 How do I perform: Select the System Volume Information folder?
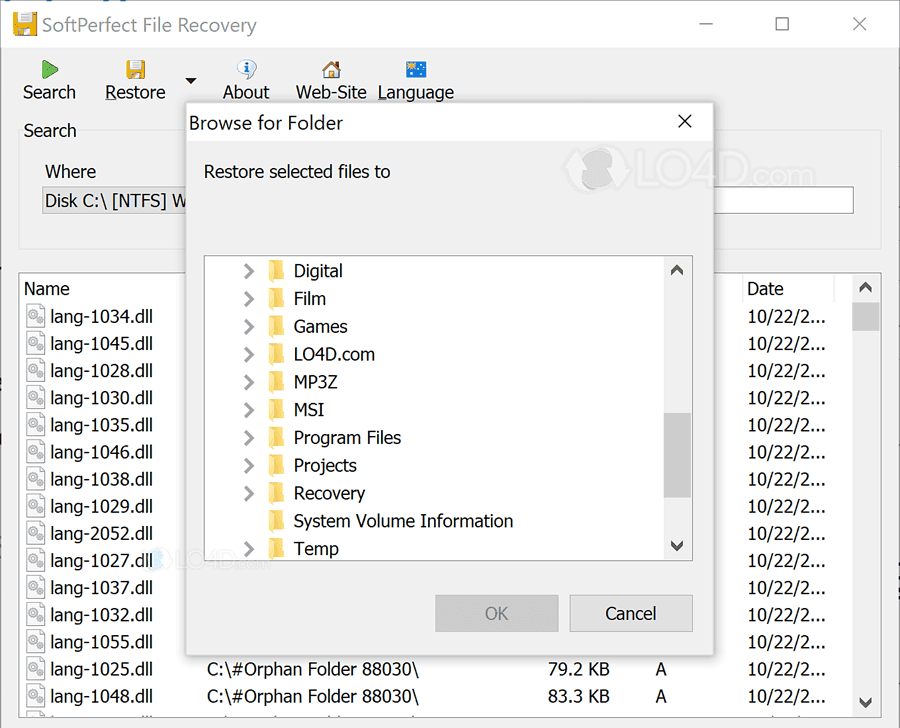(402, 521)
